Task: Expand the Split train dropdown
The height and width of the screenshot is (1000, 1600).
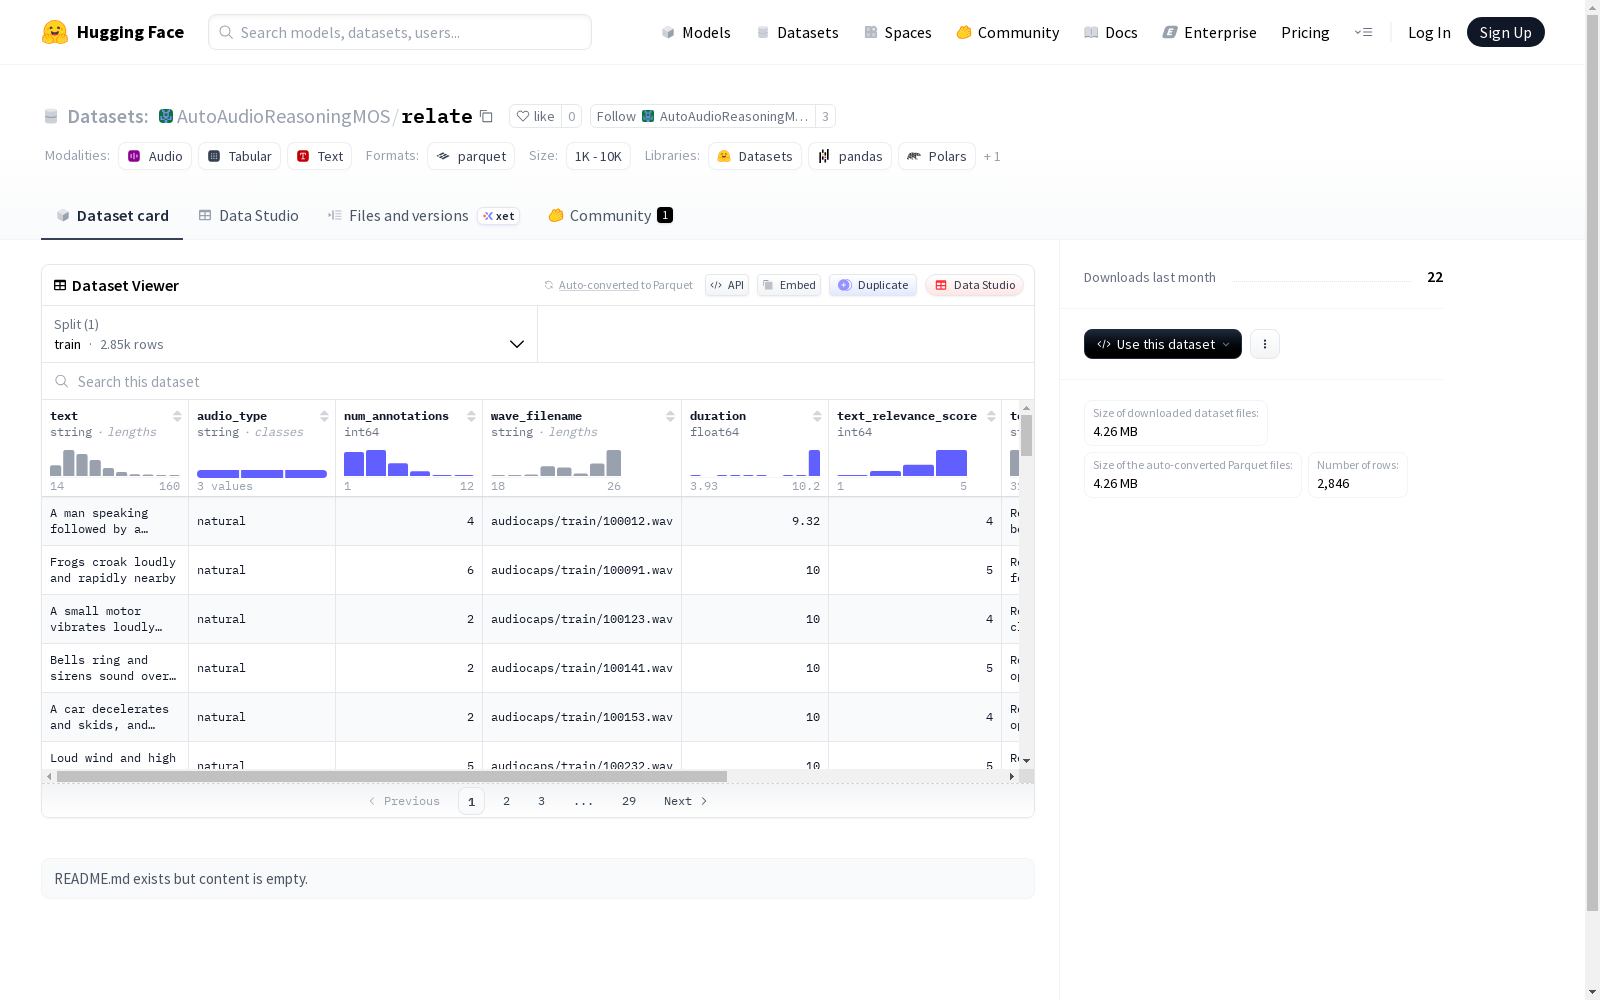Action: 290,334
